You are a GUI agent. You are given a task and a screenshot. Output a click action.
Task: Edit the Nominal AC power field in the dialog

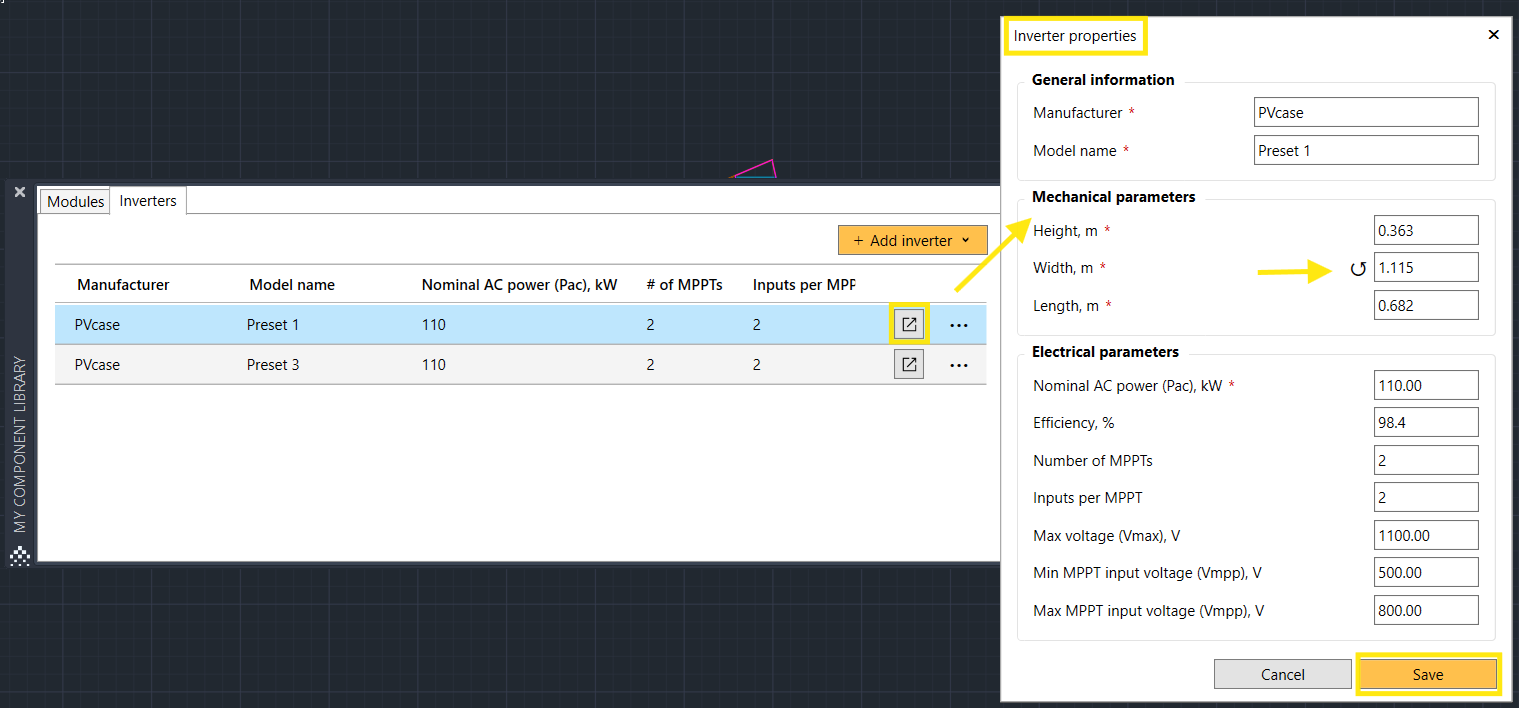coord(1426,385)
